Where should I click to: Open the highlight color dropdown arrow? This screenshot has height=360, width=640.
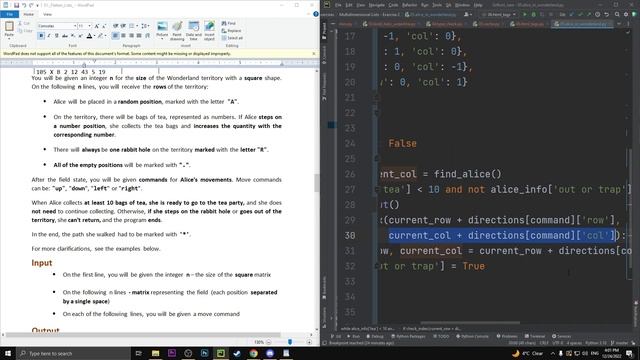coord(105,36)
